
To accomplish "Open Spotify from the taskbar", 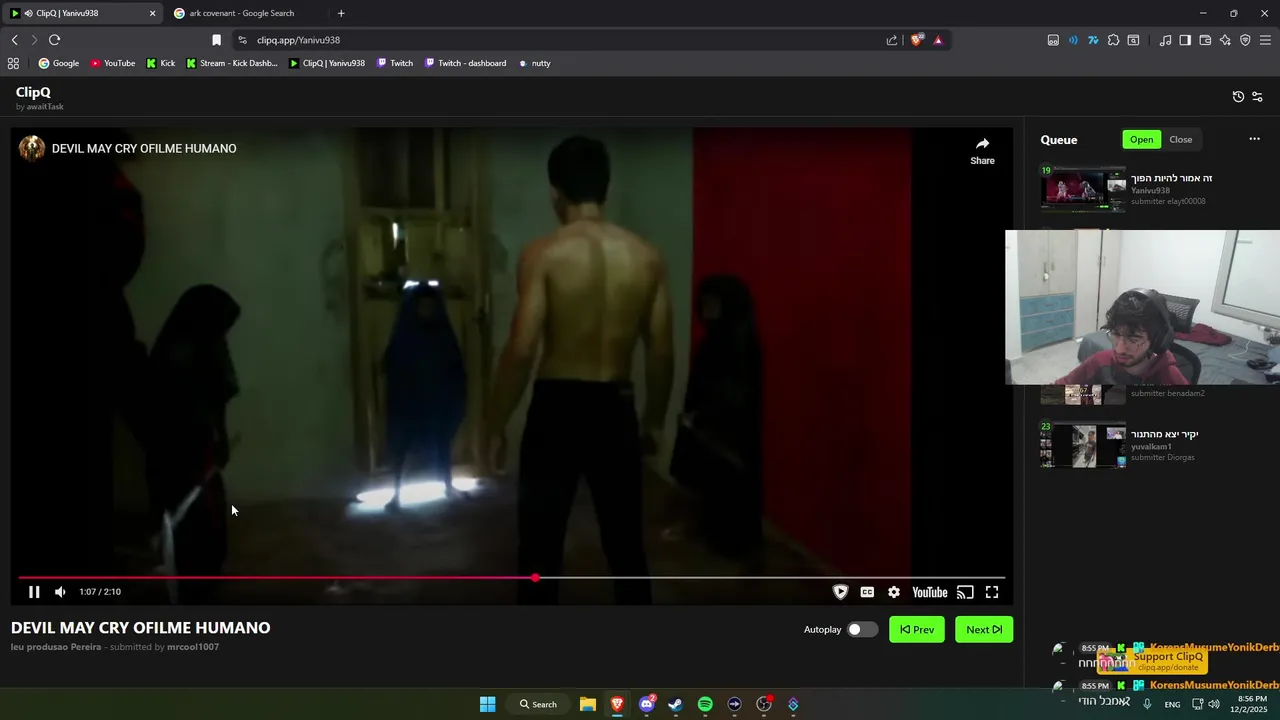I will (705, 704).
